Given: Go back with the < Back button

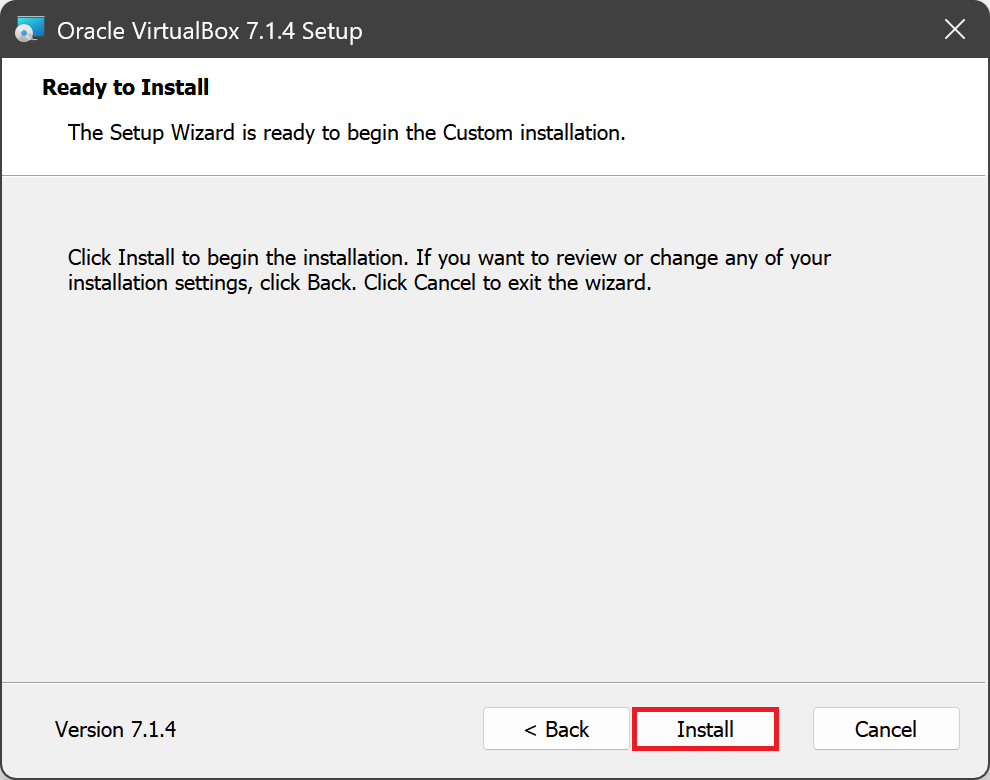Looking at the screenshot, I should (556, 729).
